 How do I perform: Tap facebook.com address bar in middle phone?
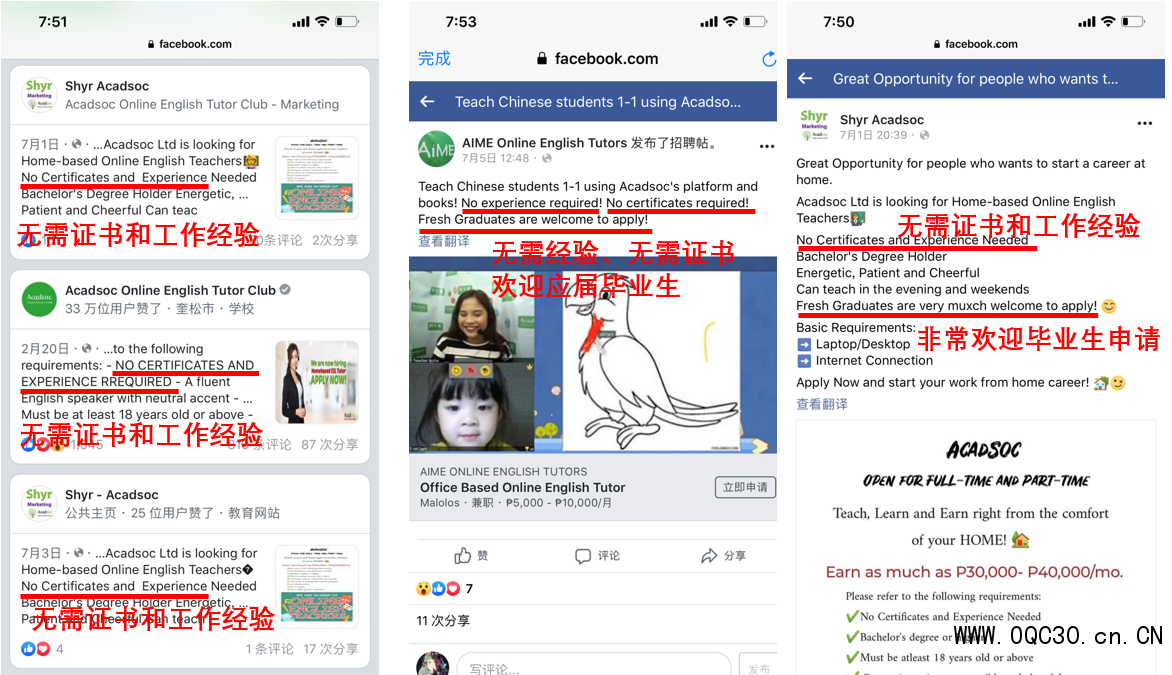pyautogui.click(x=598, y=58)
